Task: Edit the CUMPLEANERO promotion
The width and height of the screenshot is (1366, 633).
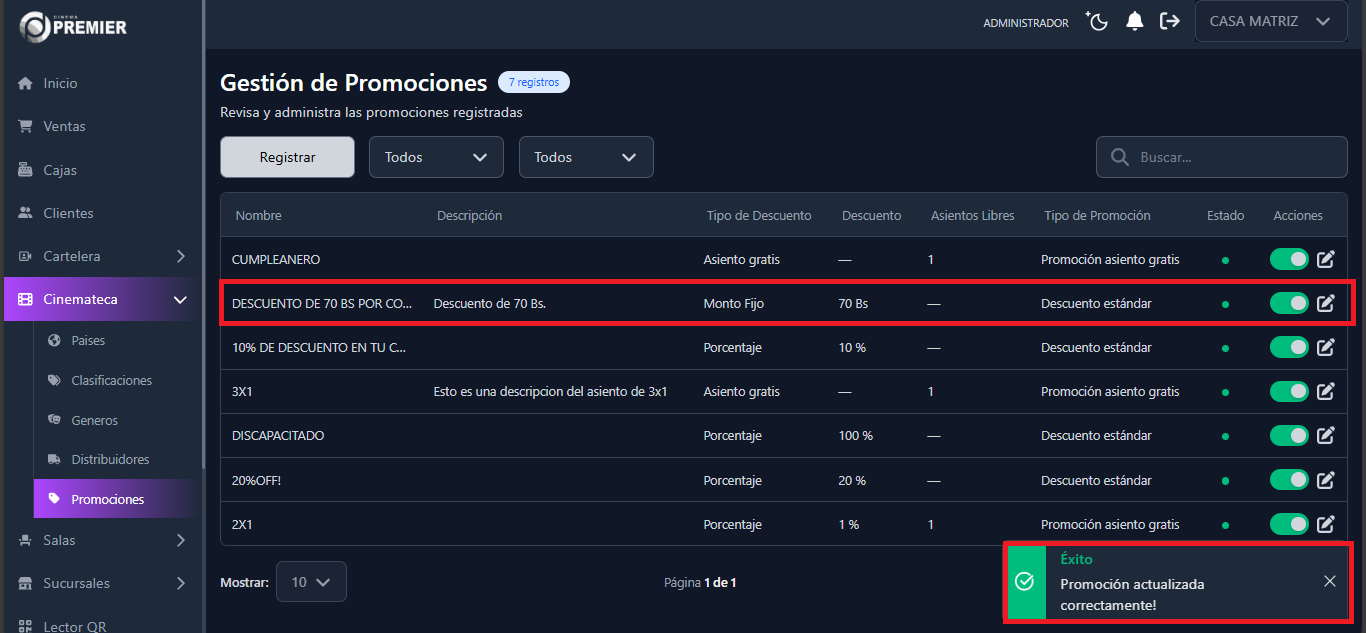Action: pyautogui.click(x=1325, y=260)
